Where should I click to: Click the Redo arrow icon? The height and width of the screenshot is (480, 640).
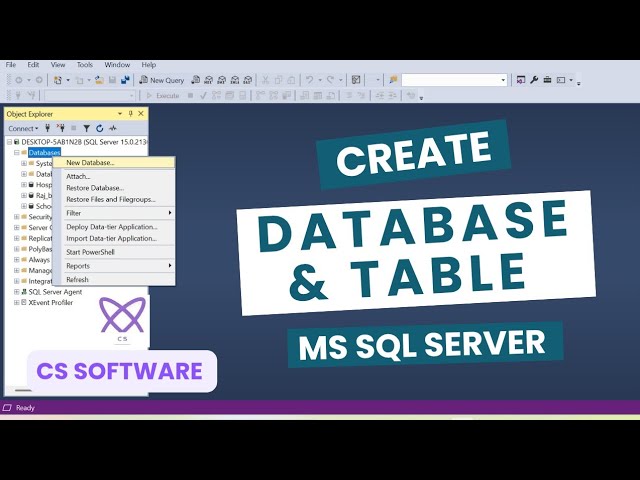pyautogui.click(x=330, y=80)
